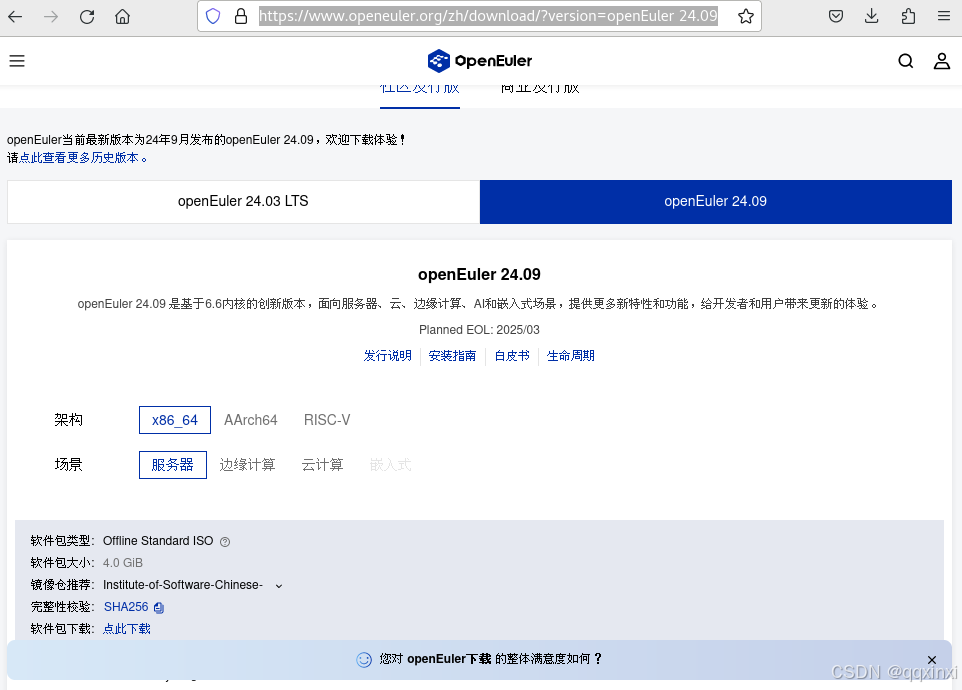The image size is (962, 690).
Task: Click the SHA256 integrity link
Action: tap(126, 607)
